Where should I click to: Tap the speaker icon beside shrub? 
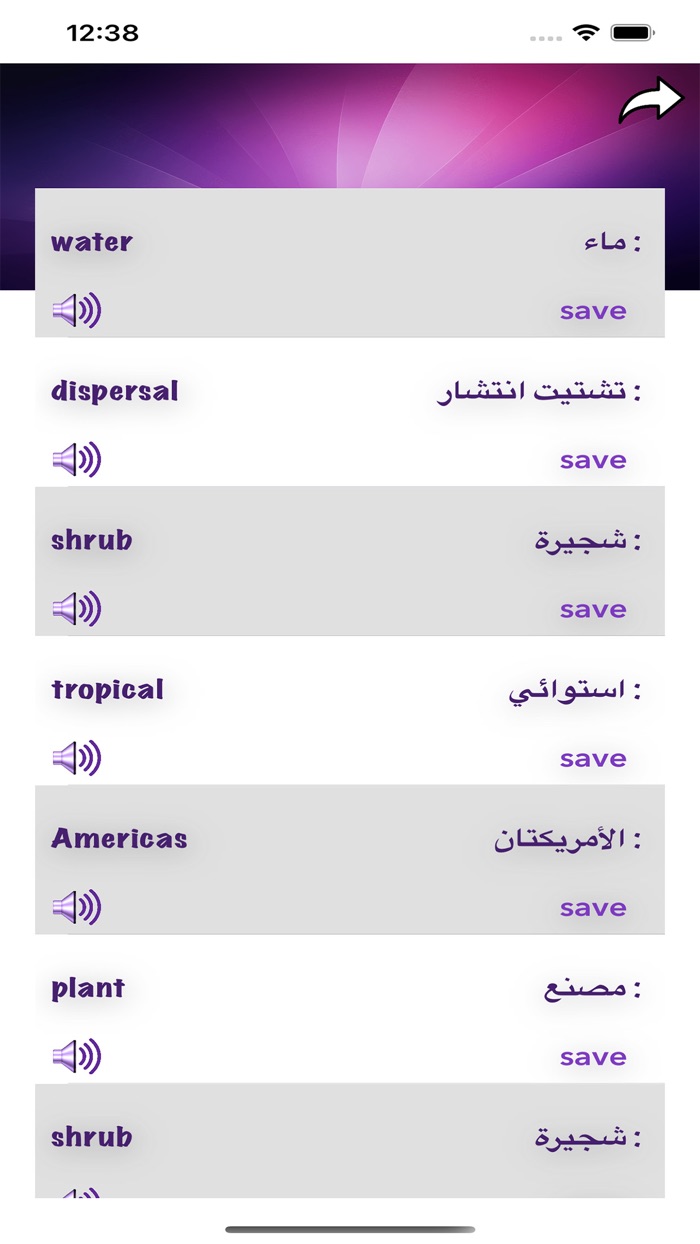coord(75,608)
